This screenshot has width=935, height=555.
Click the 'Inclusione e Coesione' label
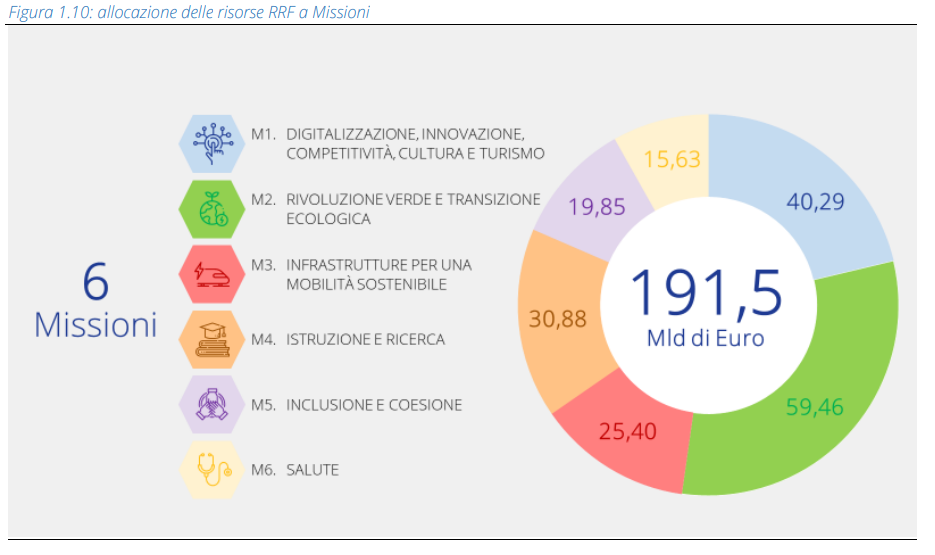[x=373, y=405]
